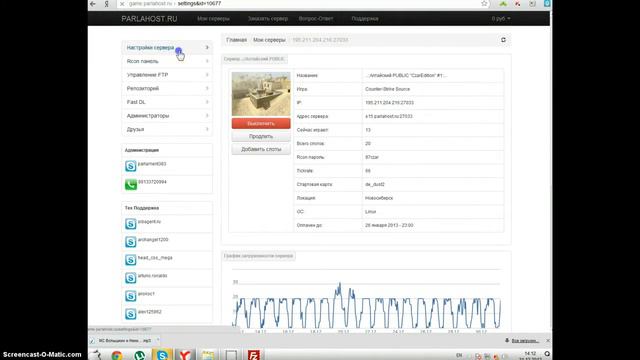This screenshot has width=640, height=360.
Task: Click the red extension icon in browser toolbar
Action: click(x=518, y=3)
